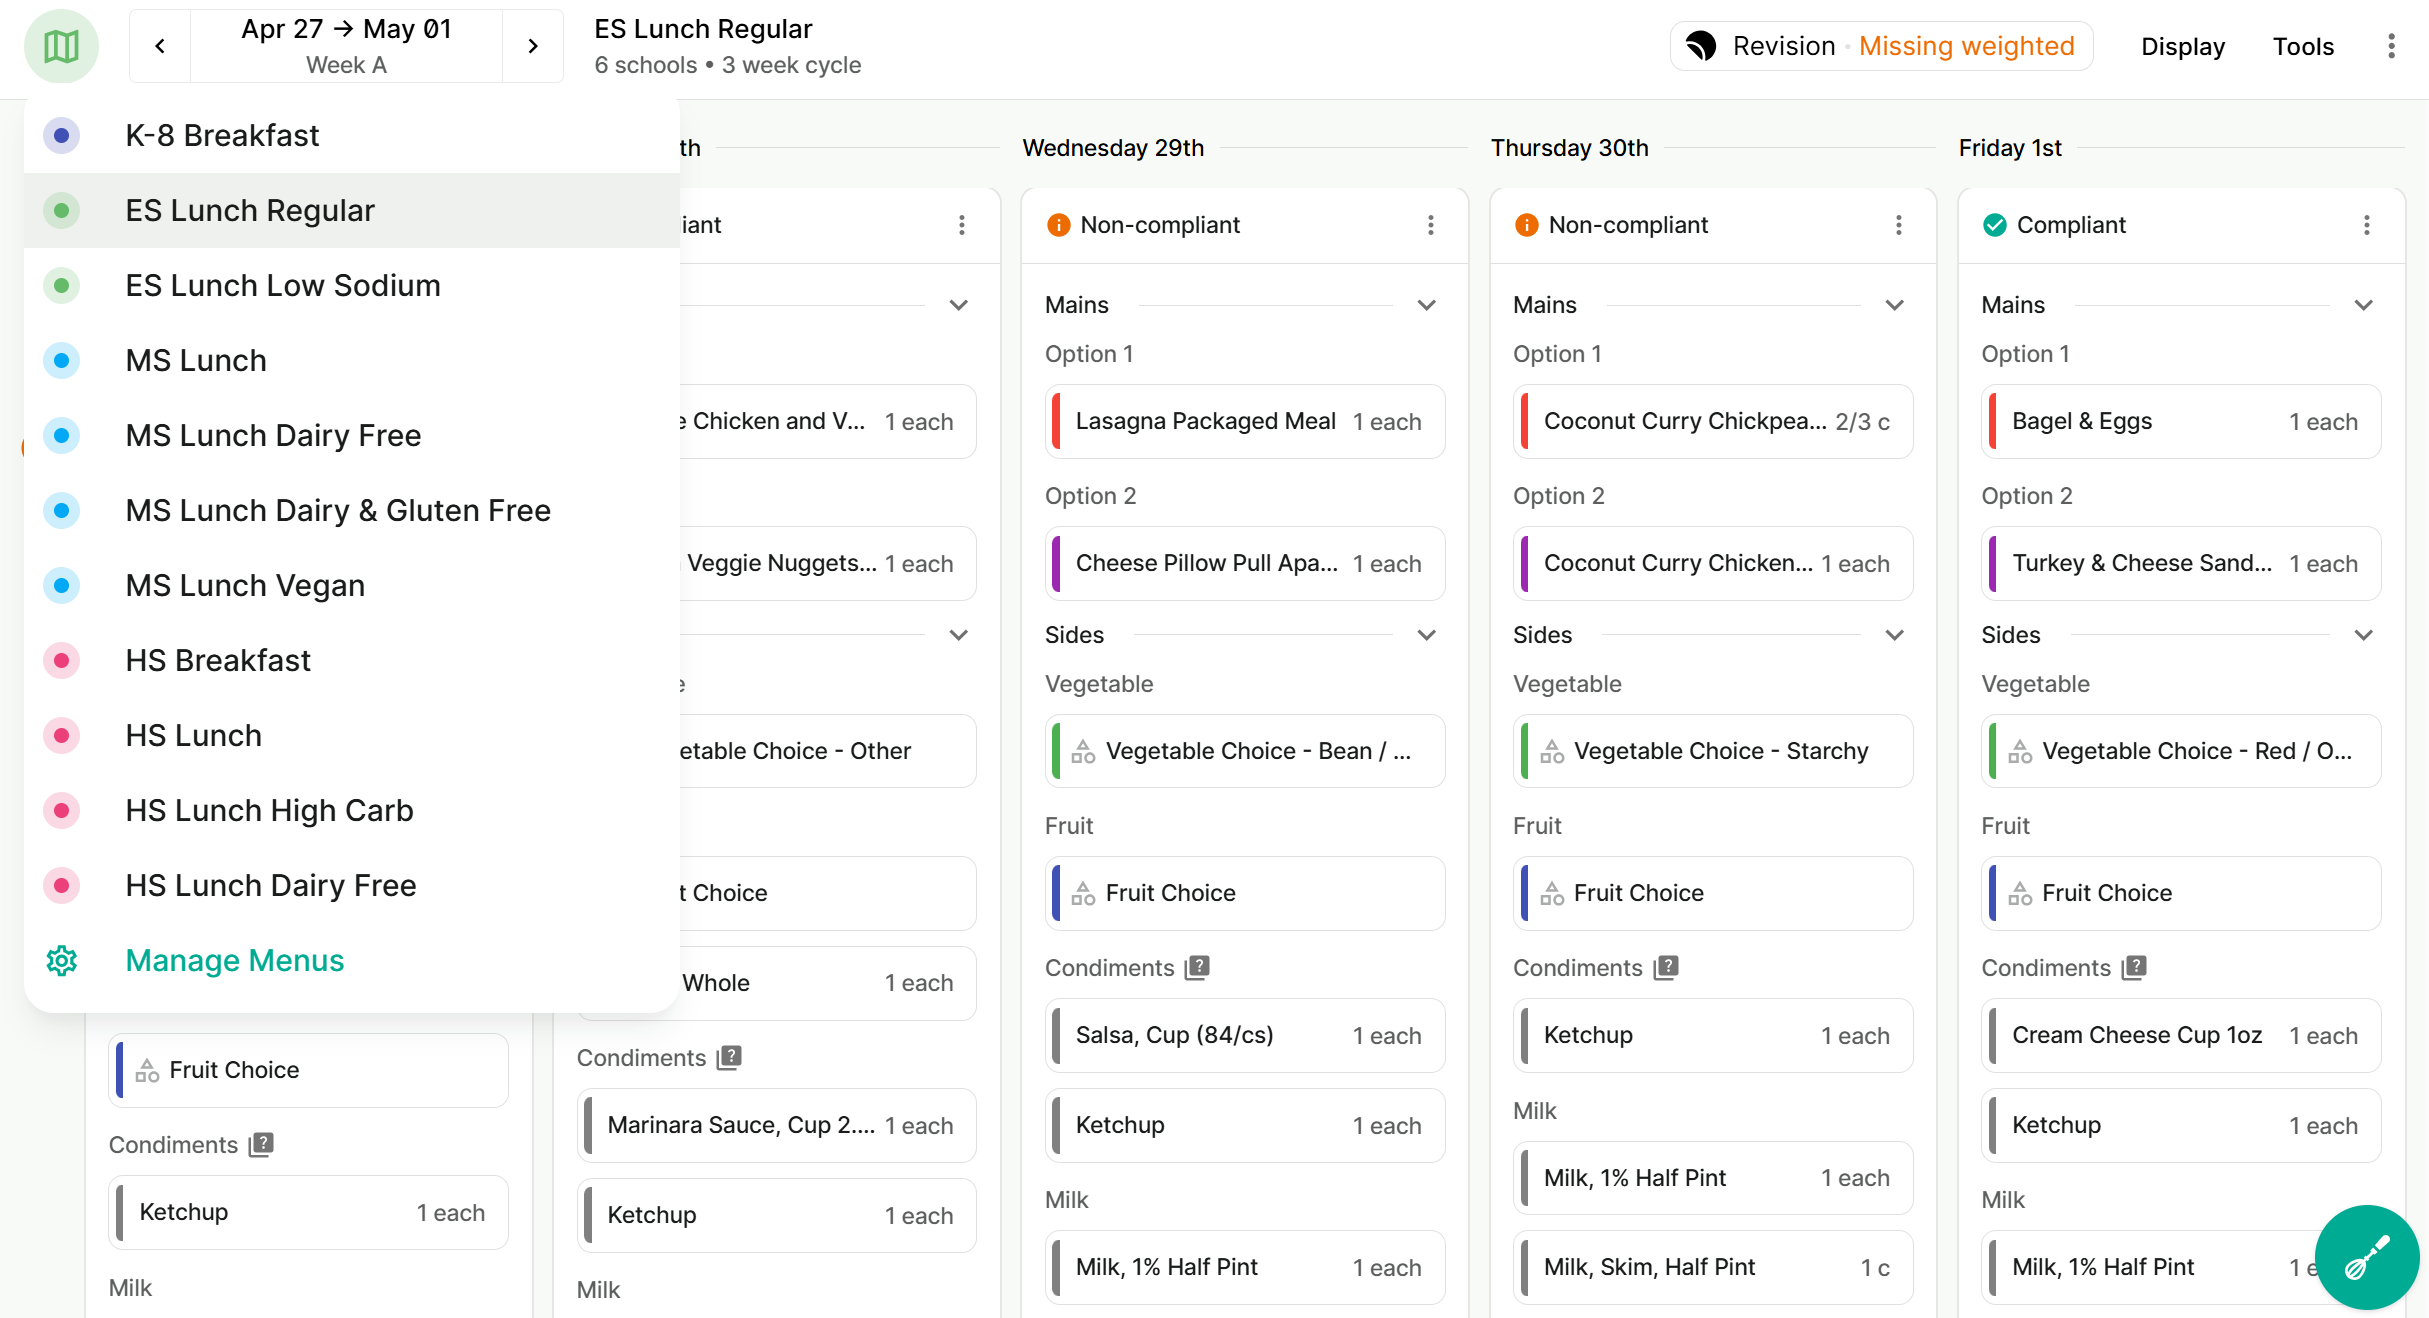The width and height of the screenshot is (2429, 1318).
Task: Go to next week arrow
Action: click(x=533, y=46)
